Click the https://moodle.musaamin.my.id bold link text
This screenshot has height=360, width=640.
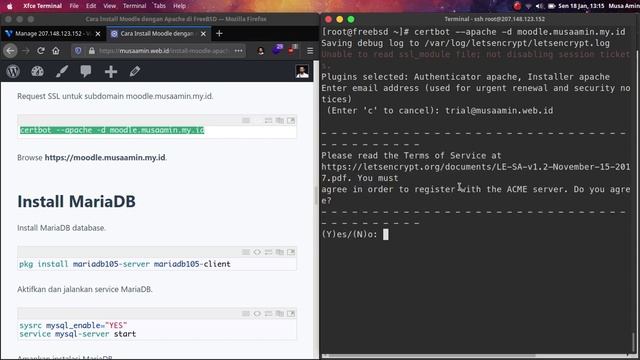pos(105,157)
